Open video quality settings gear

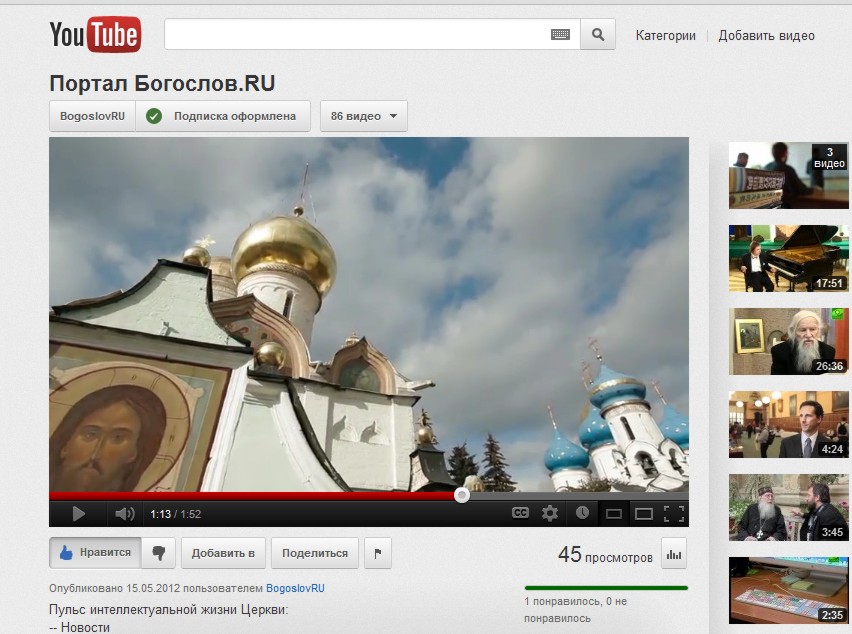(550, 513)
